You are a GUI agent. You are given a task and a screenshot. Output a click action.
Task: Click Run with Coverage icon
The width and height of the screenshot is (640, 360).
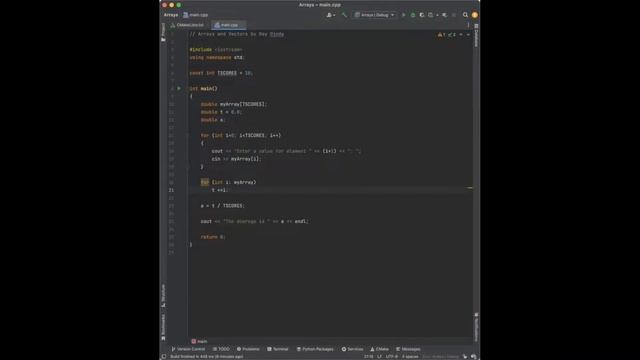pos(422,15)
